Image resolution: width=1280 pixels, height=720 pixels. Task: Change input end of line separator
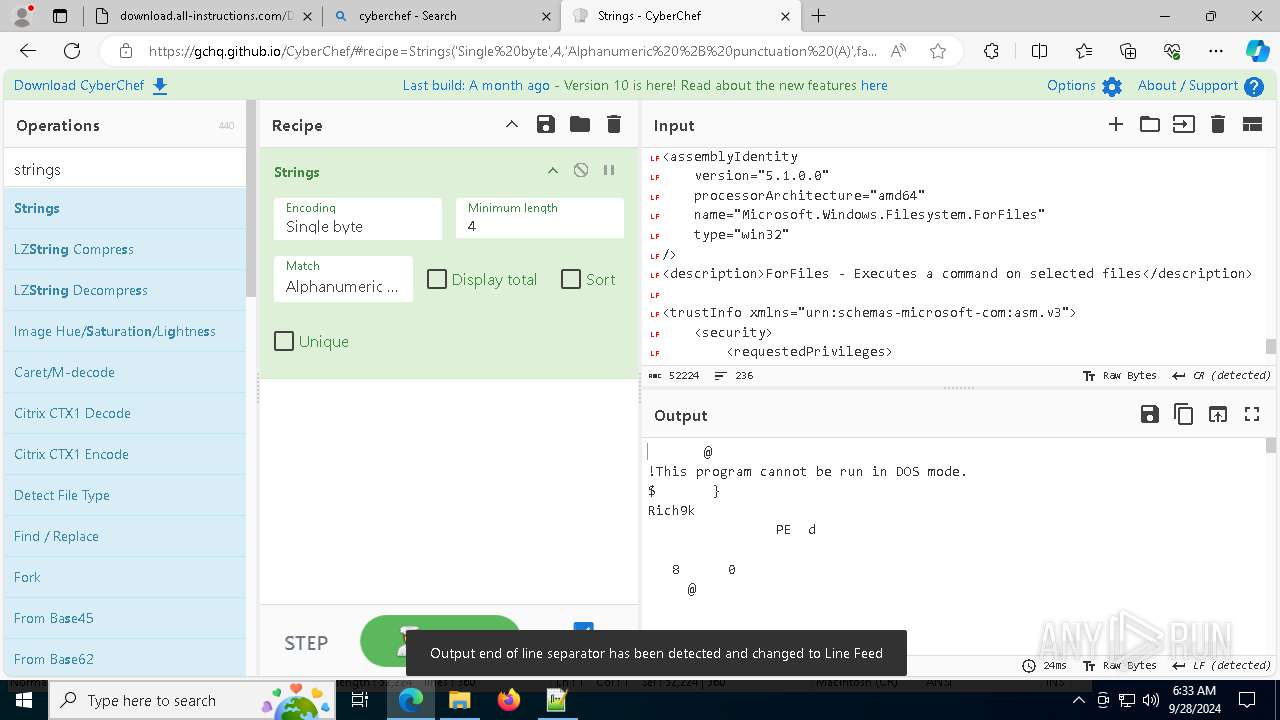point(1221,376)
